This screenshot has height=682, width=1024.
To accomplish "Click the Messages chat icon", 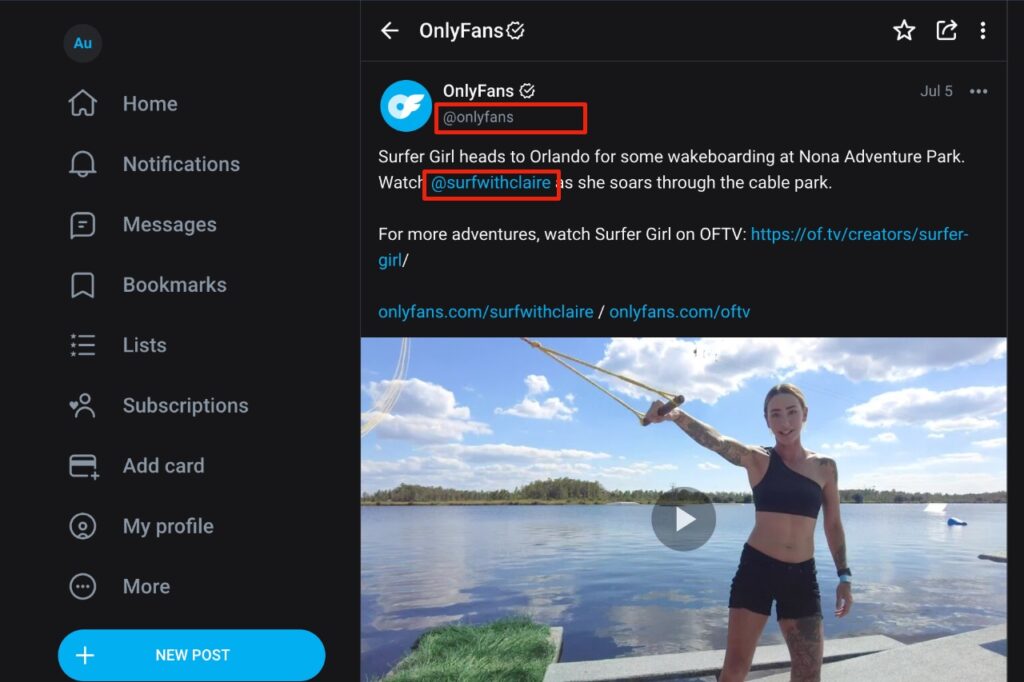I will point(83,225).
